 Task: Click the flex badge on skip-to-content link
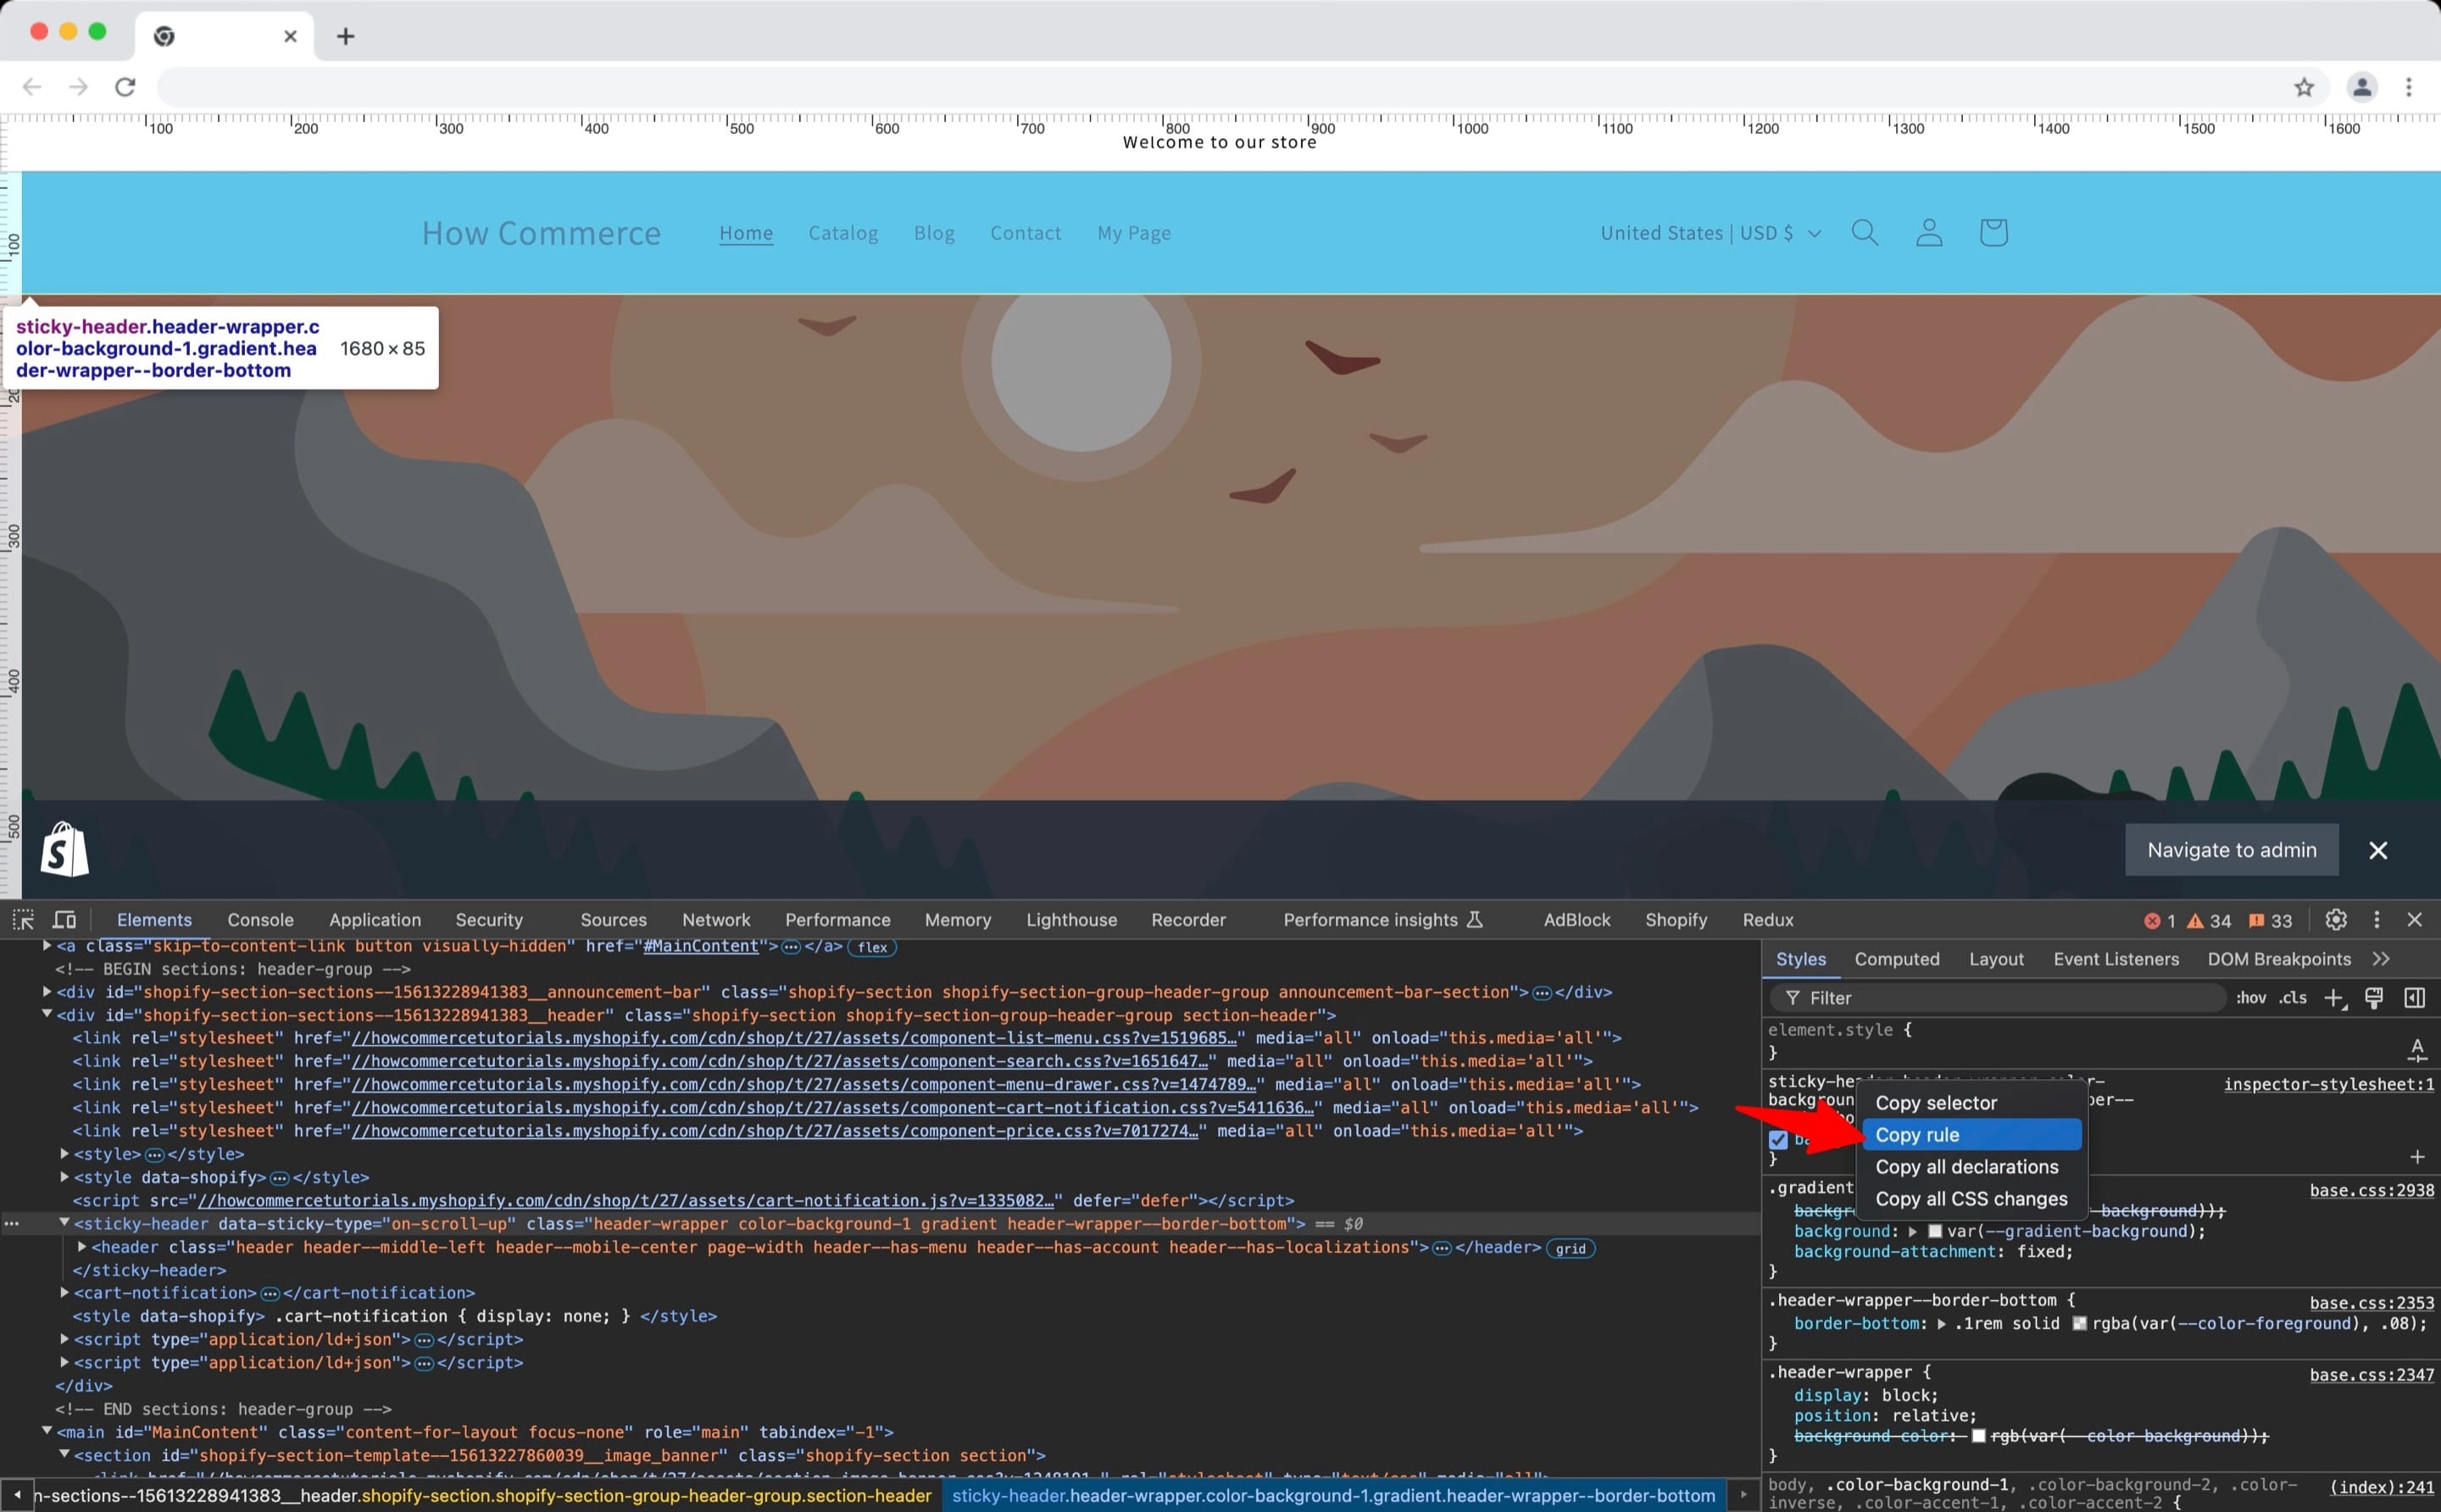[x=872, y=947]
